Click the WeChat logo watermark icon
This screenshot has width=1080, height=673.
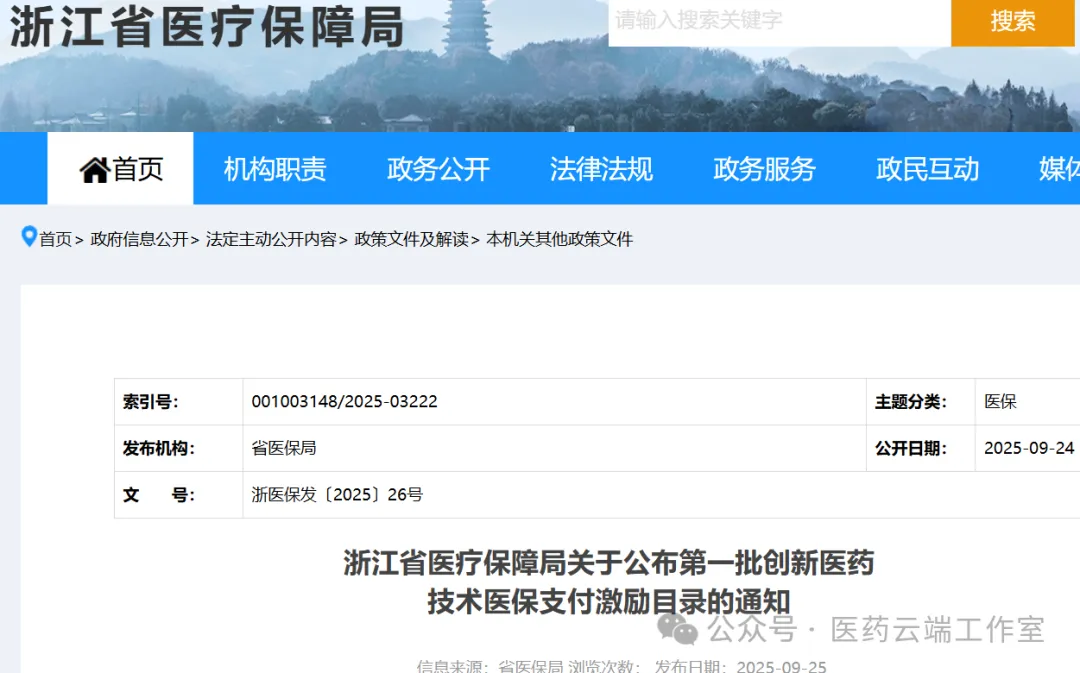pos(677,629)
